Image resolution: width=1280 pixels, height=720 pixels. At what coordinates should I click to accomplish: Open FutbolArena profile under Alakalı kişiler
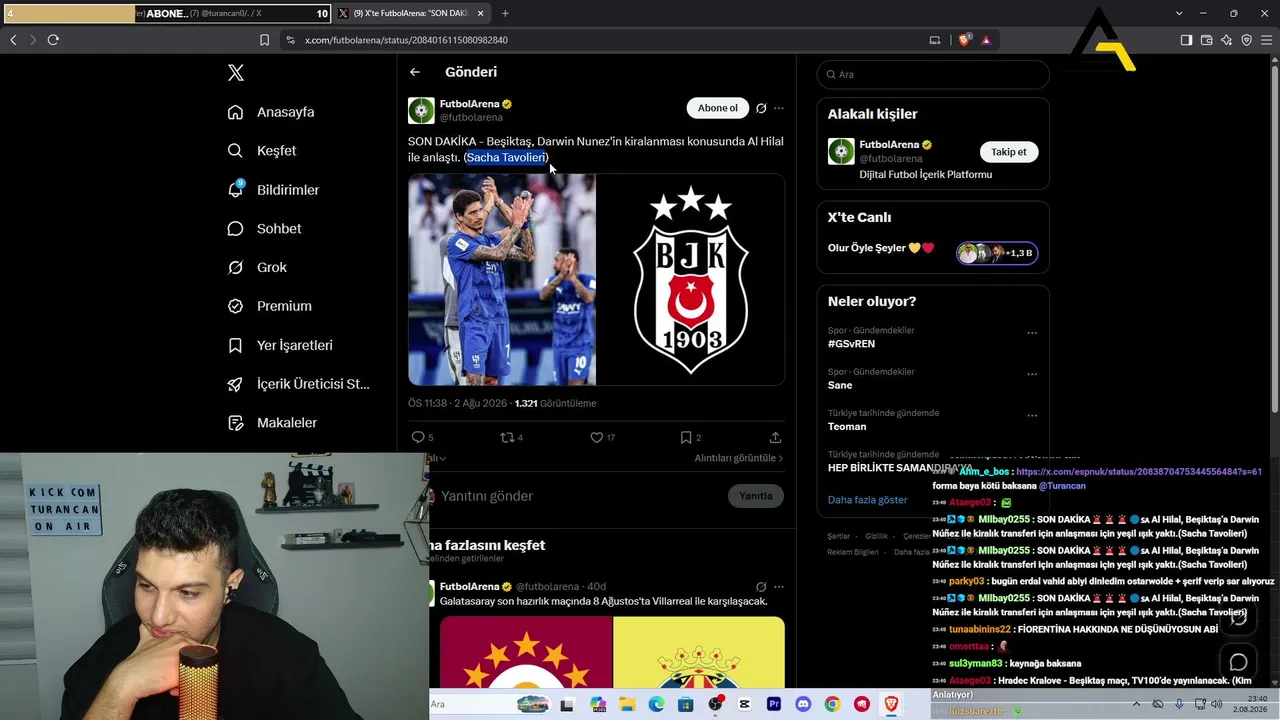point(889,144)
